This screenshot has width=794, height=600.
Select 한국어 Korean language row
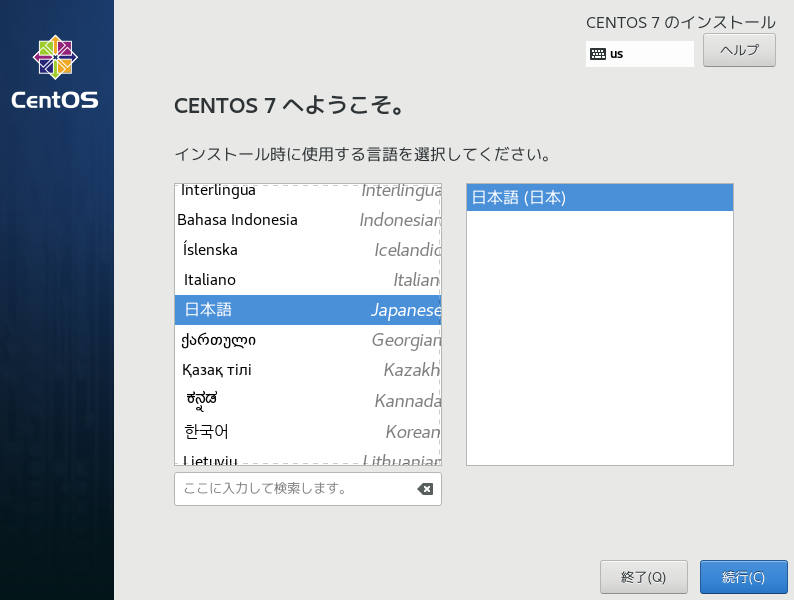308,431
